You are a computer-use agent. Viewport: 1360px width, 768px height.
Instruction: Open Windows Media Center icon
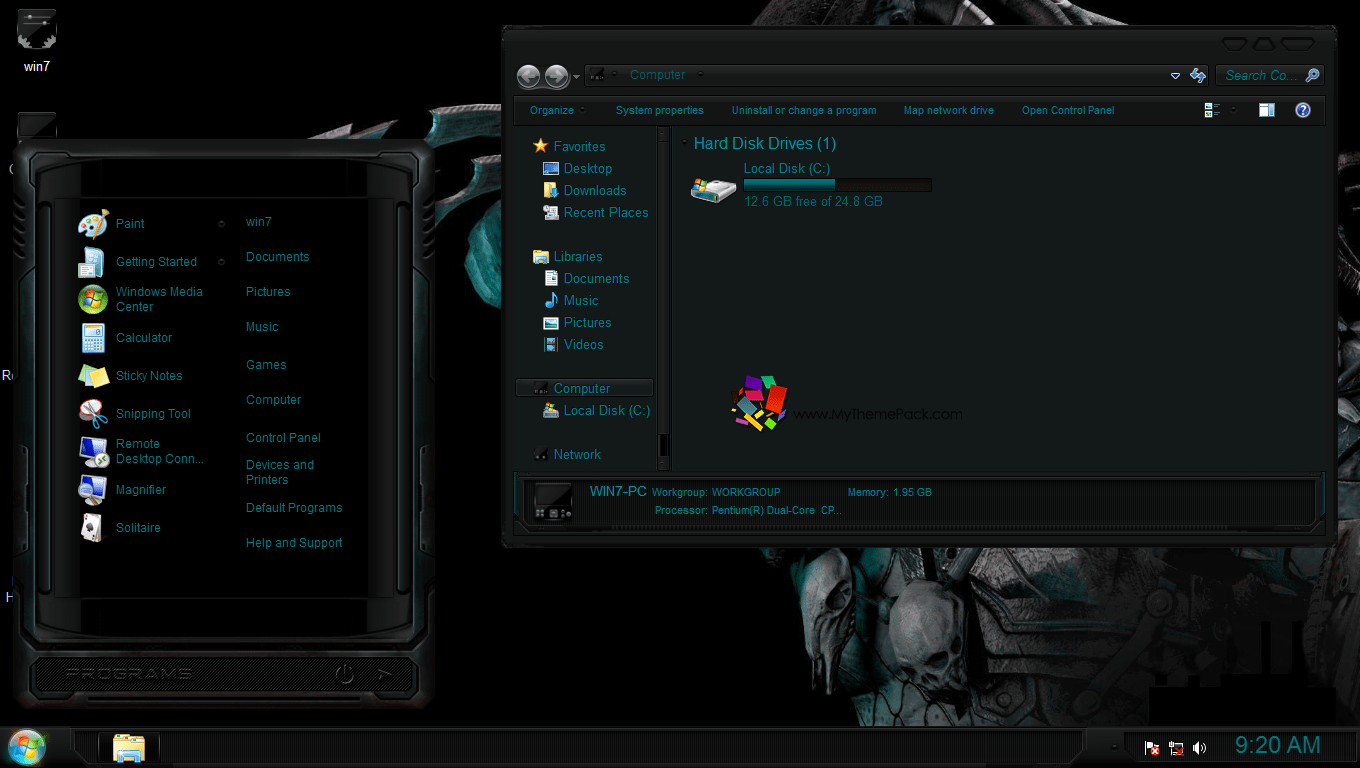[92, 299]
